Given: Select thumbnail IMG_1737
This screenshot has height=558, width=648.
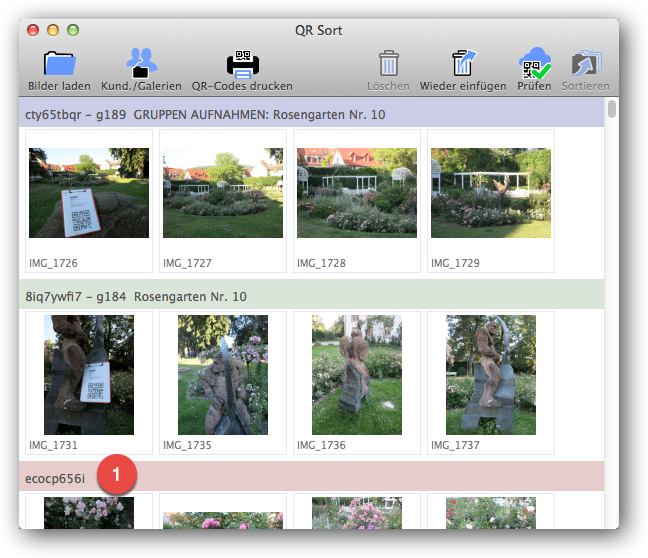Looking at the screenshot, I should pyautogui.click(x=491, y=375).
